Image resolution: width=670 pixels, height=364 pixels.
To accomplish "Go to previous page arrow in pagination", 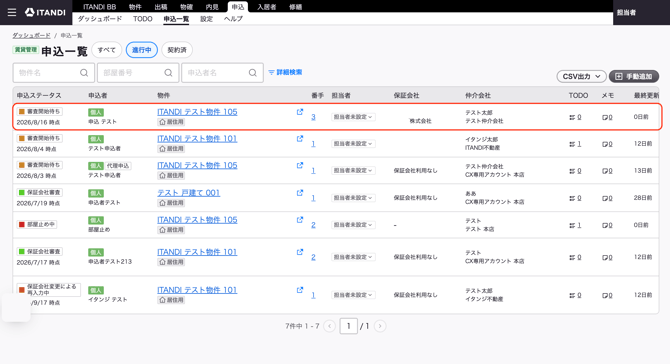I will [x=329, y=326].
